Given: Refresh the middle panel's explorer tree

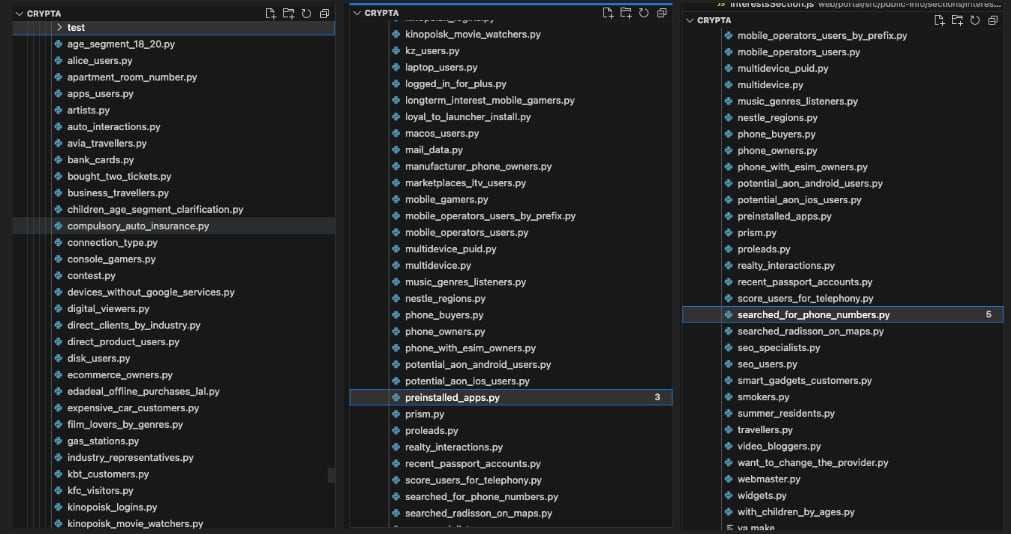Looking at the screenshot, I should [644, 13].
